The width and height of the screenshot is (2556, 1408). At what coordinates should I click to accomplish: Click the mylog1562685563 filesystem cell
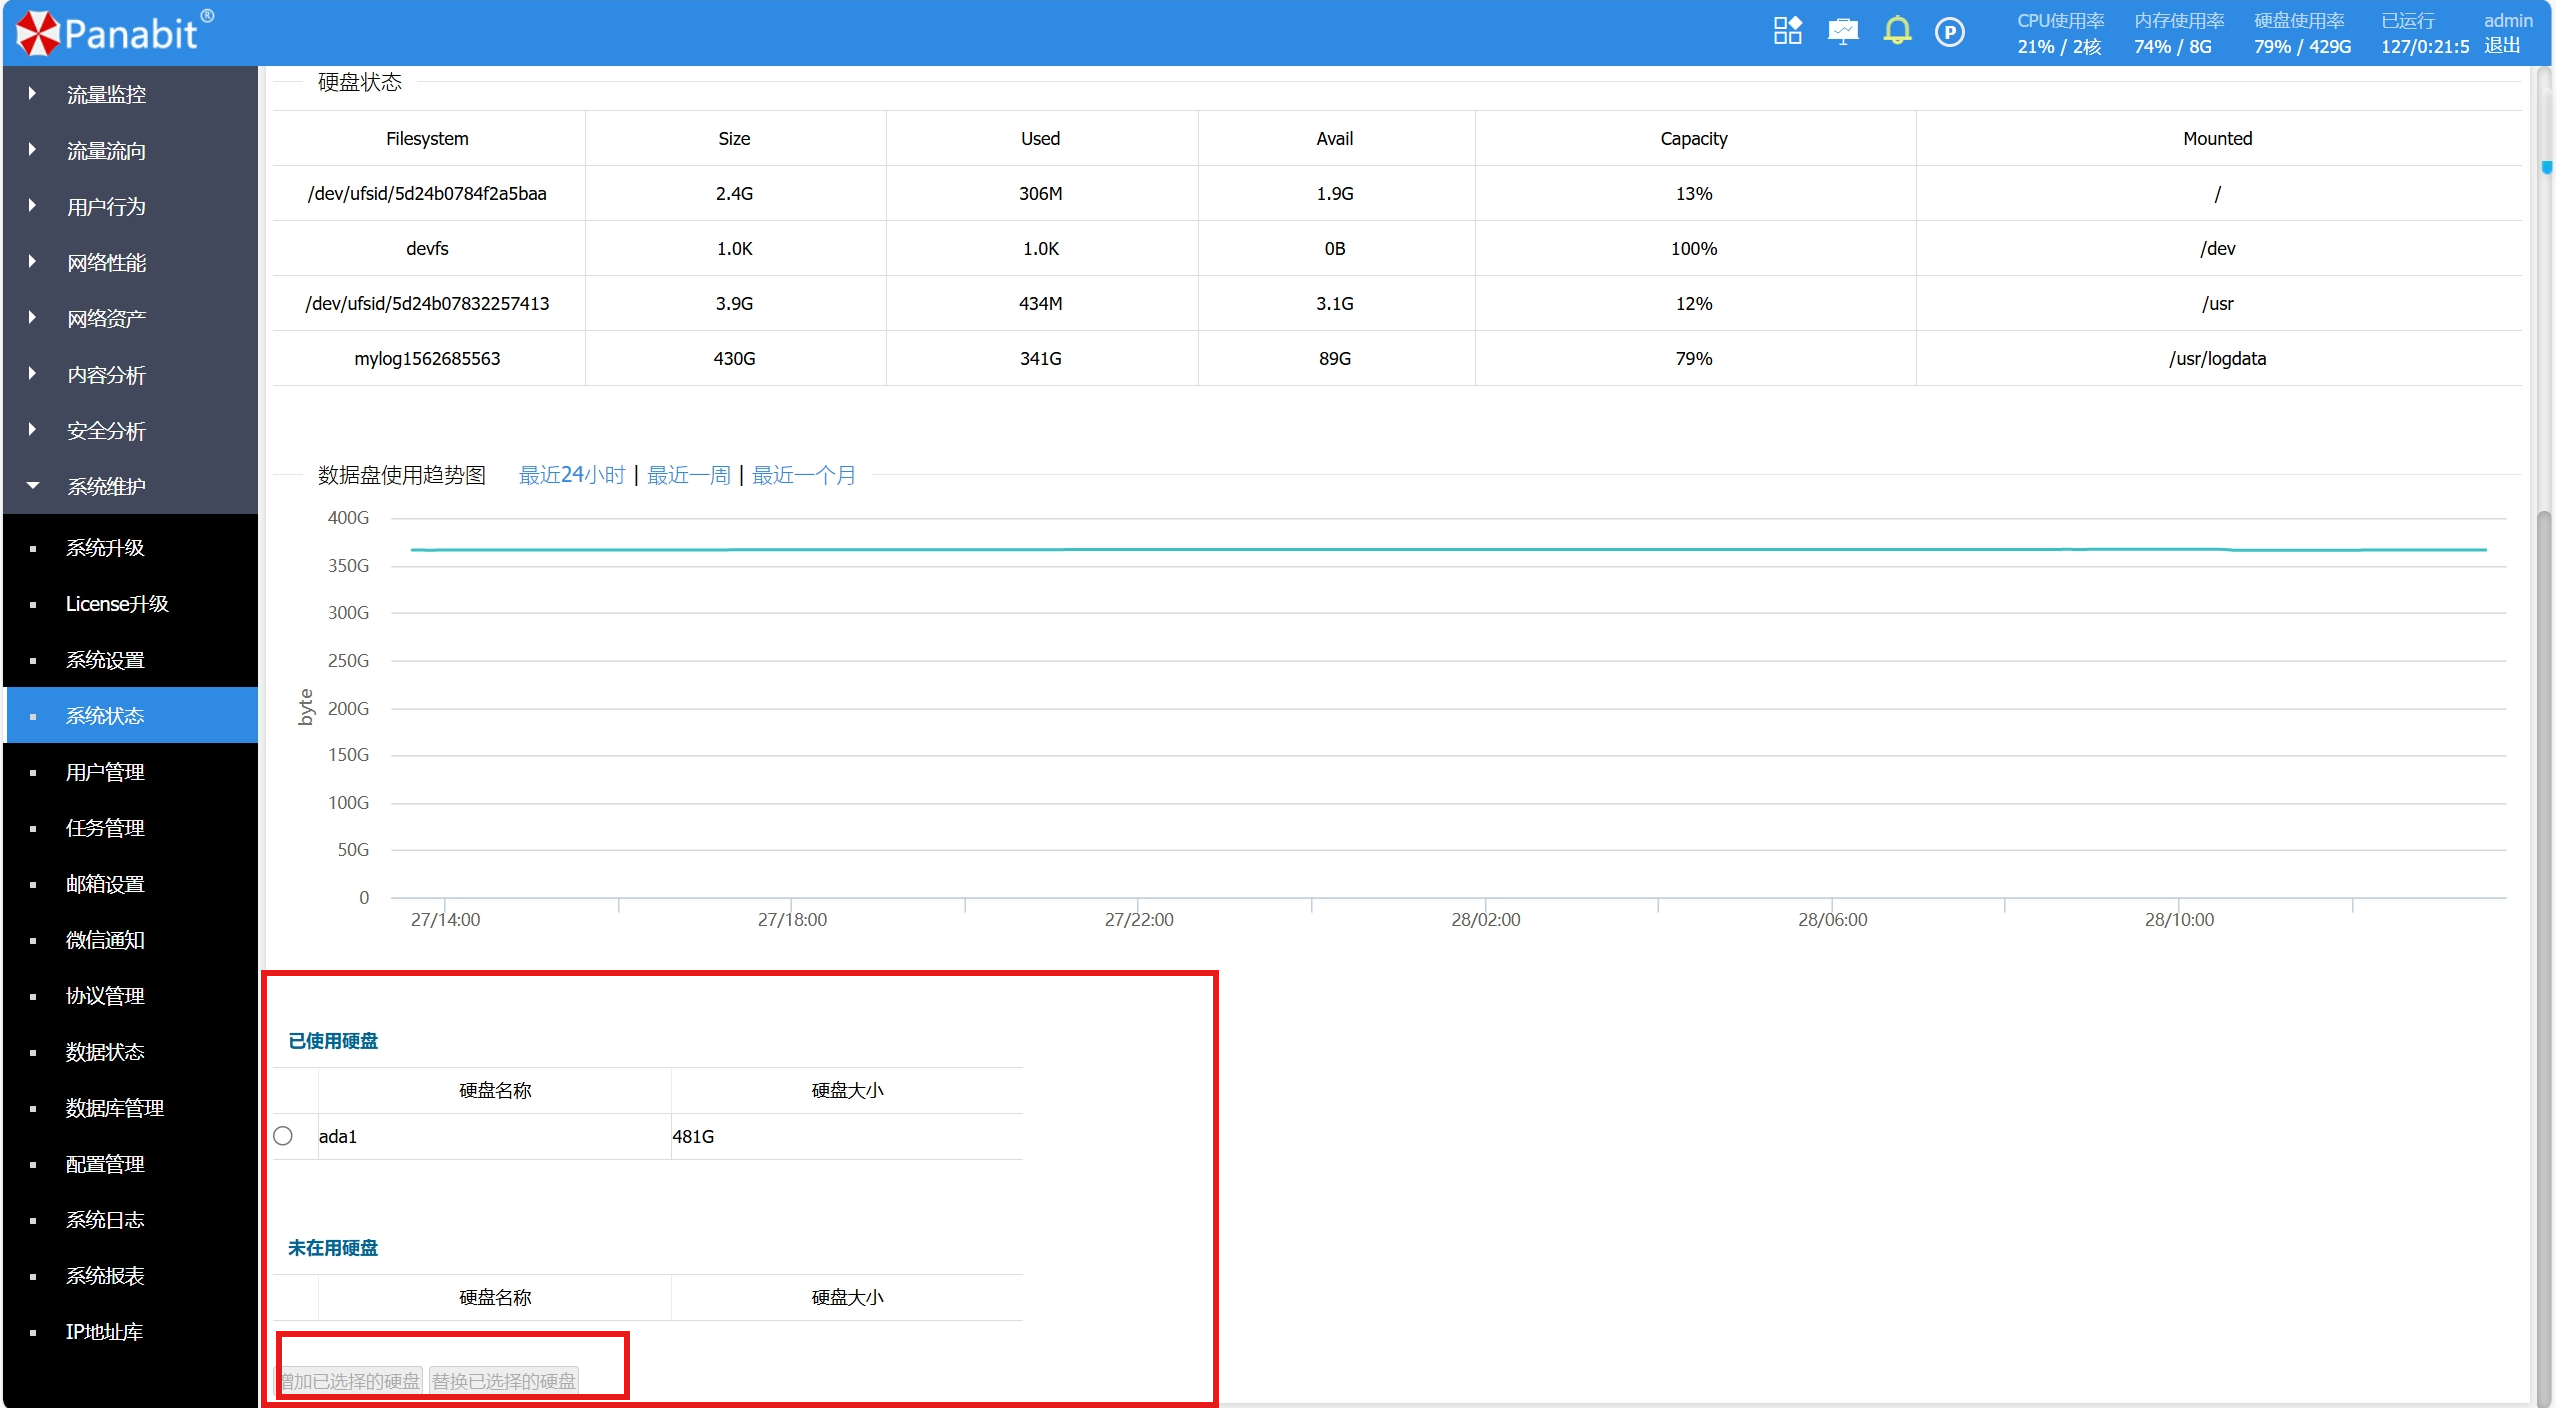tap(427, 358)
